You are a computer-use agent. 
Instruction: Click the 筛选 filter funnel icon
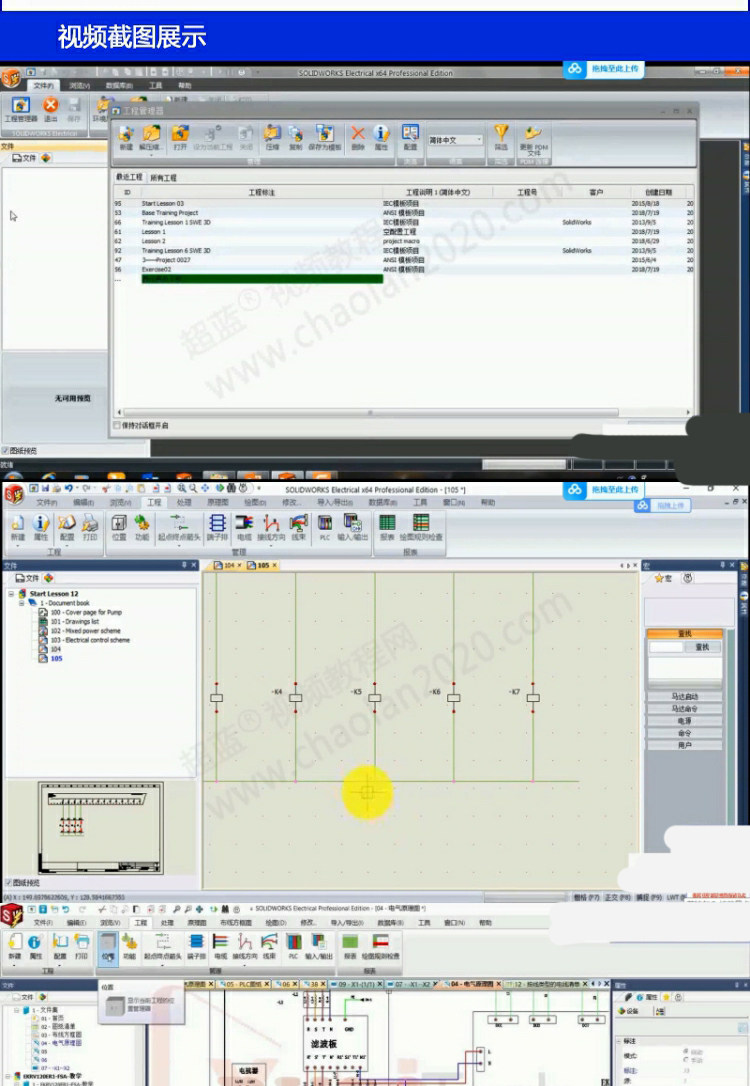tap(501, 137)
